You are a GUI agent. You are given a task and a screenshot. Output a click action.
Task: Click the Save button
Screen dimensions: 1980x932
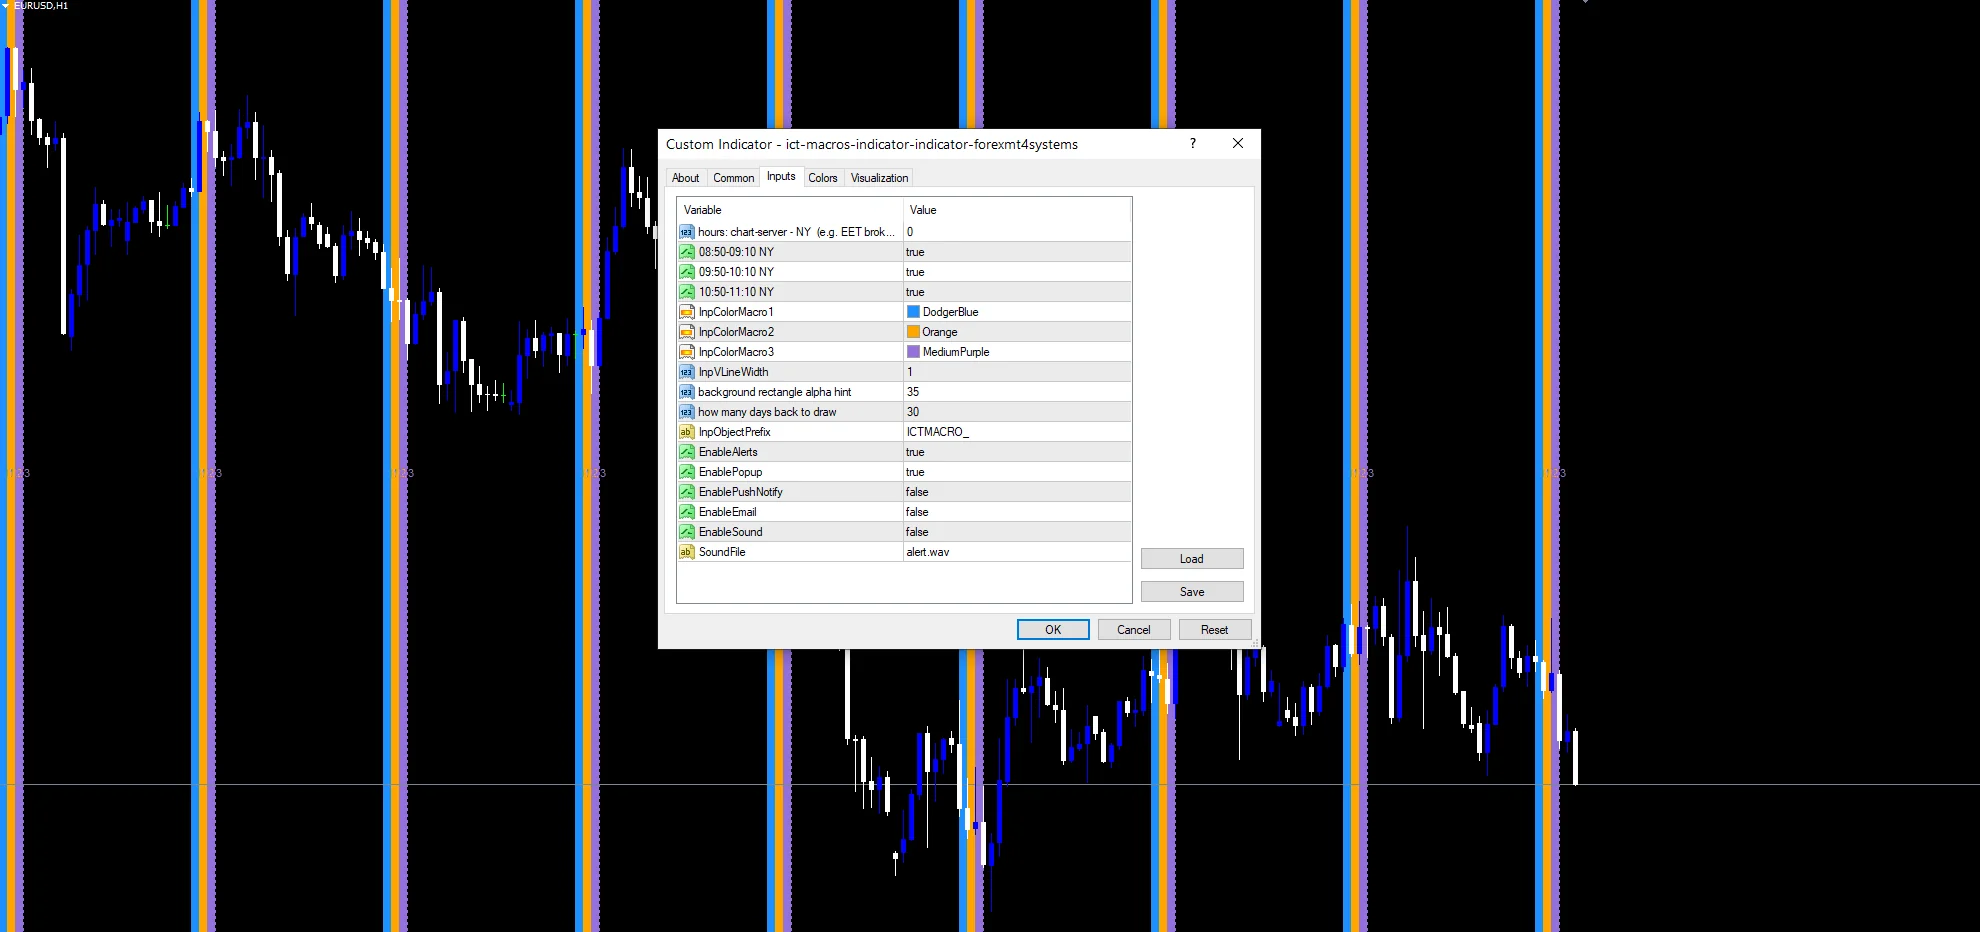tap(1192, 592)
